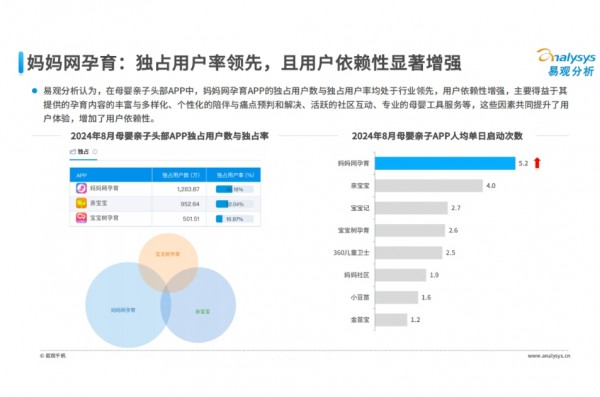The height and width of the screenshot is (397, 600).
Task: Click the 亲宝宝 label in Venn diagram
Action: click(x=202, y=311)
